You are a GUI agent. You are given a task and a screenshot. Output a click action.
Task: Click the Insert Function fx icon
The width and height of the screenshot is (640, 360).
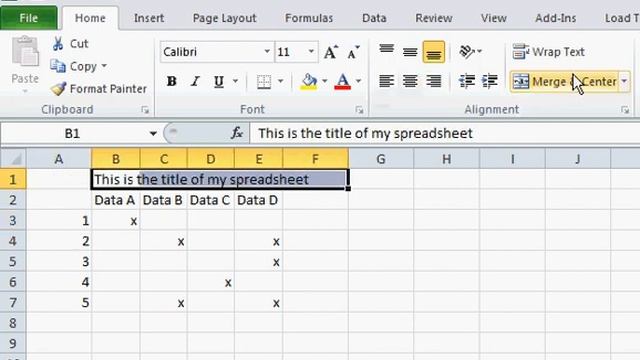coord(237,133)
